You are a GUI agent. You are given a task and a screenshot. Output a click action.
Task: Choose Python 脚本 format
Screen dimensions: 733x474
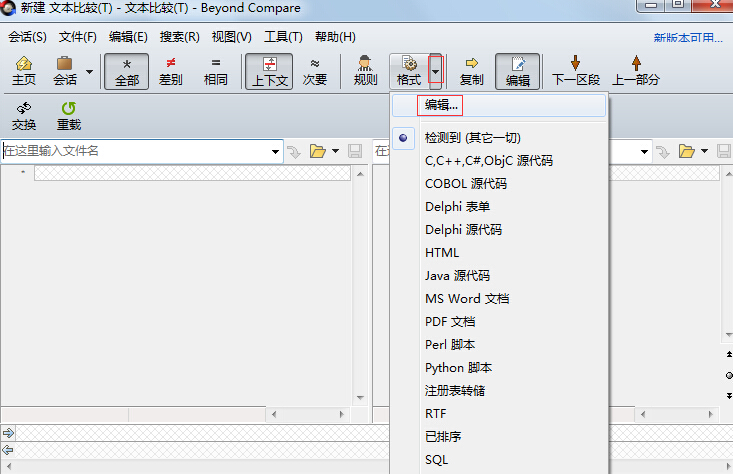[499, 367]
